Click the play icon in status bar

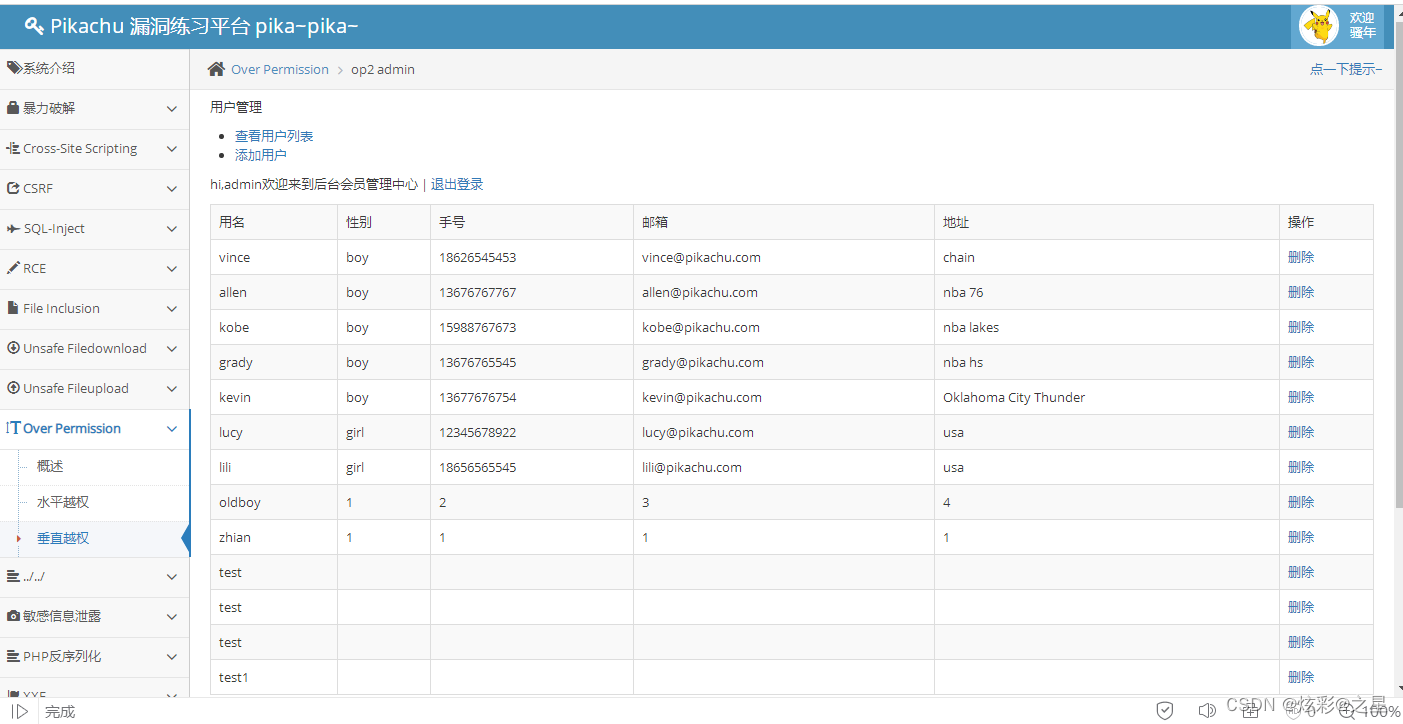point(19,711)
